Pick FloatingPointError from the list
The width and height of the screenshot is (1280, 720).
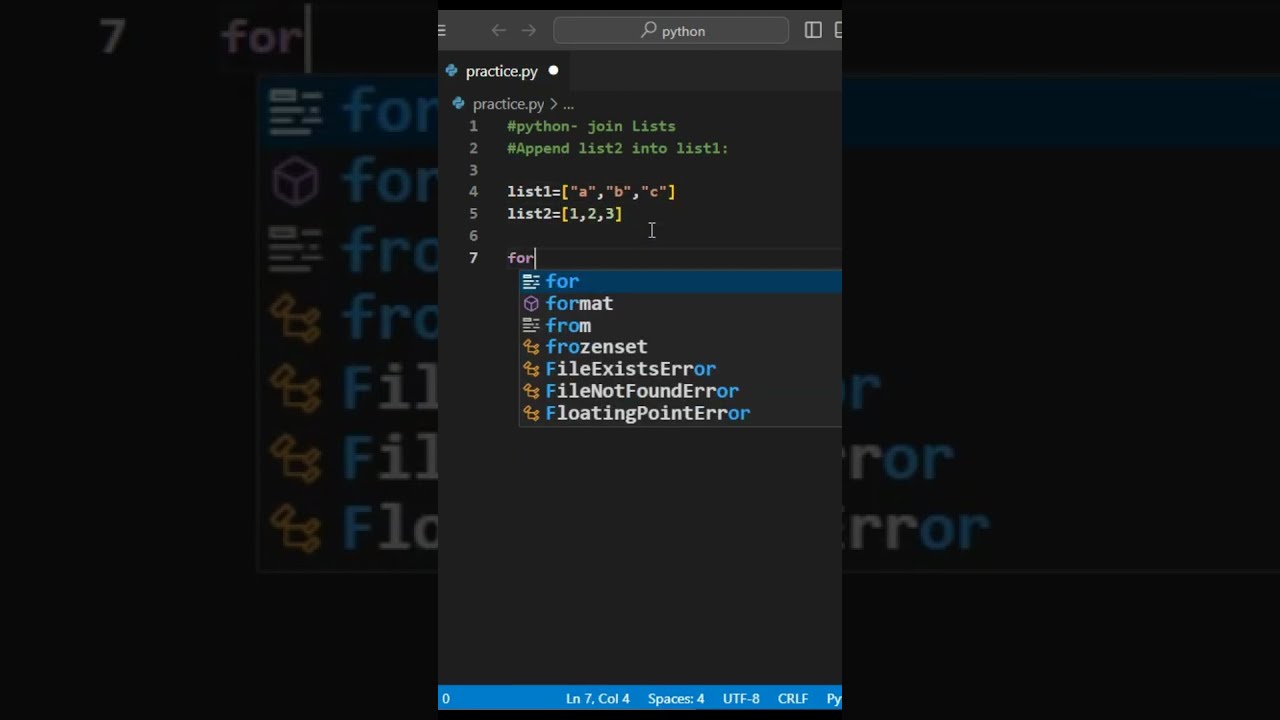coord(680,413)
